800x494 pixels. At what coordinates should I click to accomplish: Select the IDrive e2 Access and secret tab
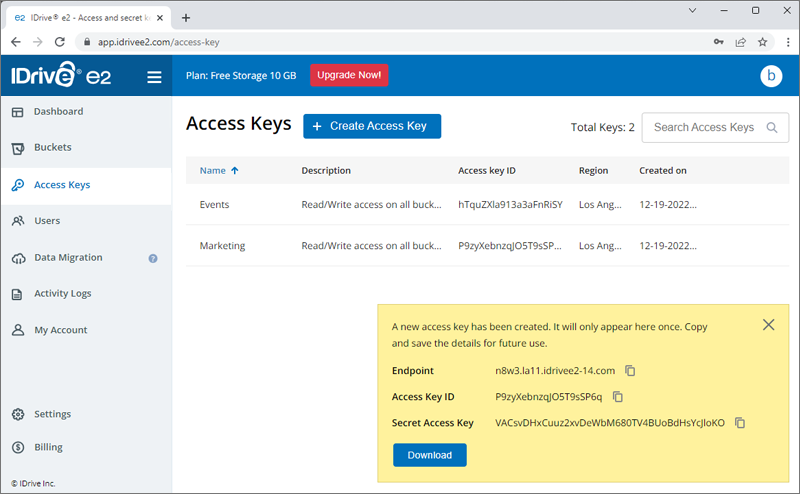[x=89, y=18]
